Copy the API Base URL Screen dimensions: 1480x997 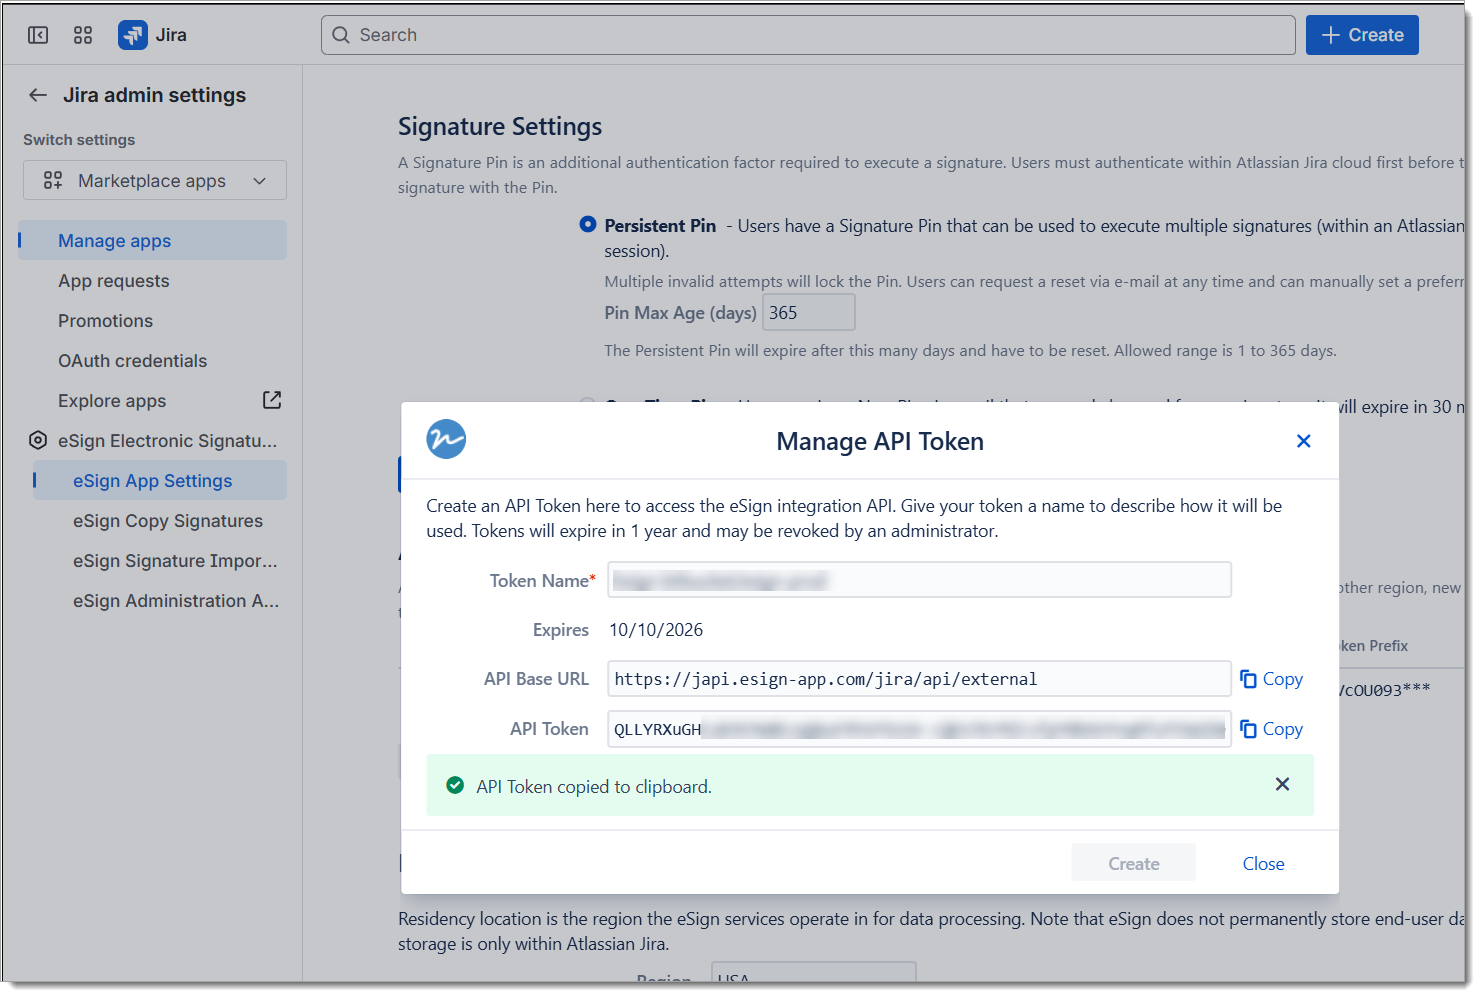point(1272,679)
